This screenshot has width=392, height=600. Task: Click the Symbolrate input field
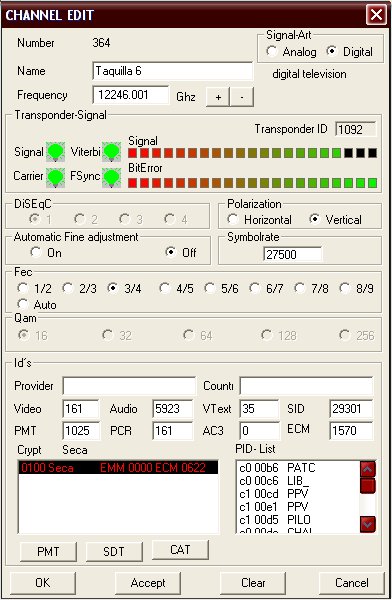[293, 254]
